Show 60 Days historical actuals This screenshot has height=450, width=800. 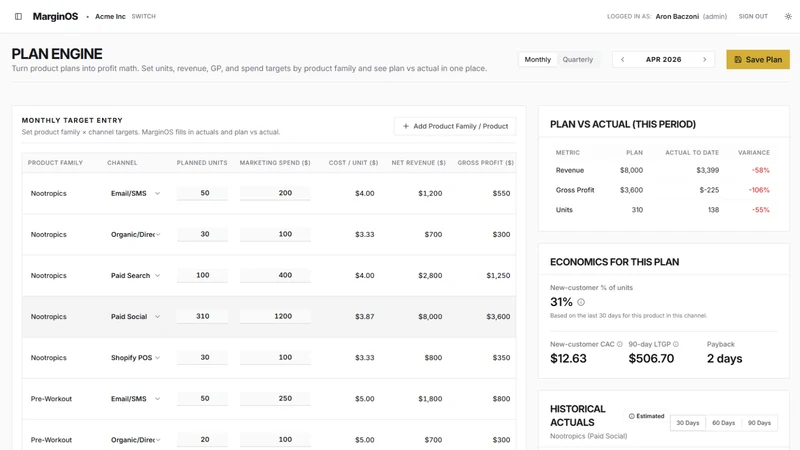(723, 423)
